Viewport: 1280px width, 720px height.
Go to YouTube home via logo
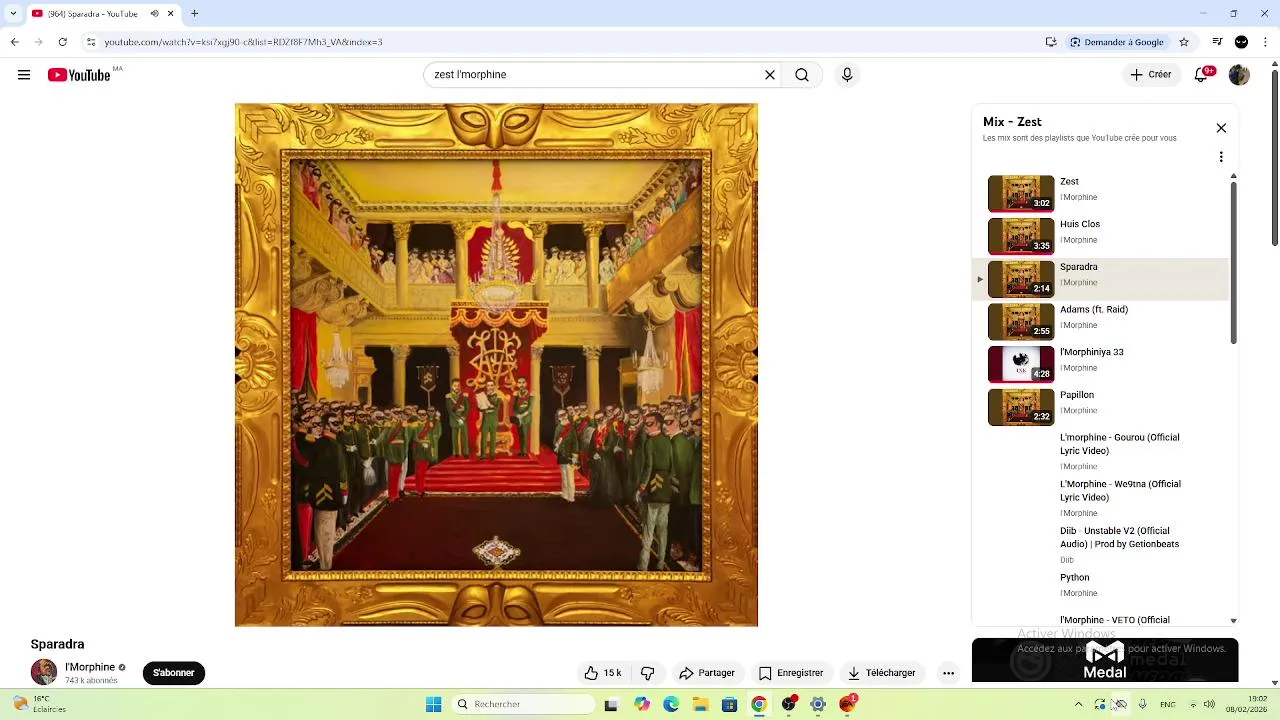click(x=79, y=75)
